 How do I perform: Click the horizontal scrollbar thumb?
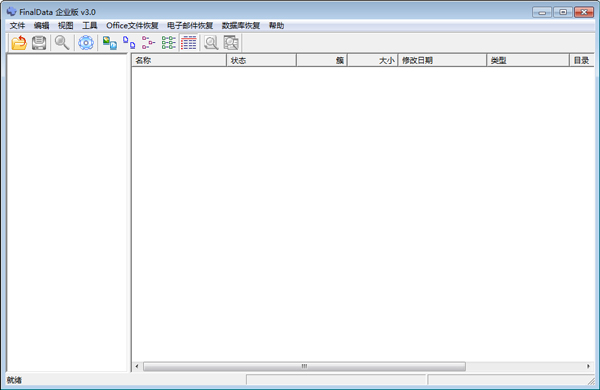[304, 366]
